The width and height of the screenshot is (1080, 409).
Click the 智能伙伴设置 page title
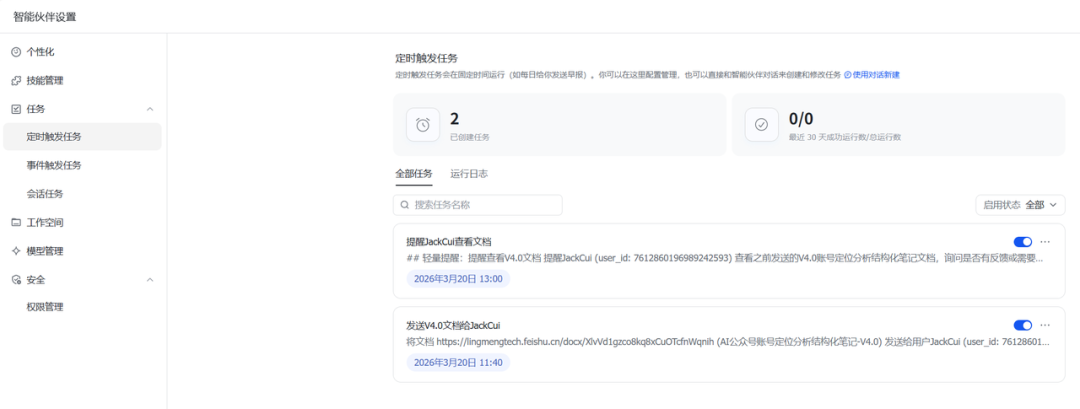pyautogui.click(x=45, y=17)
